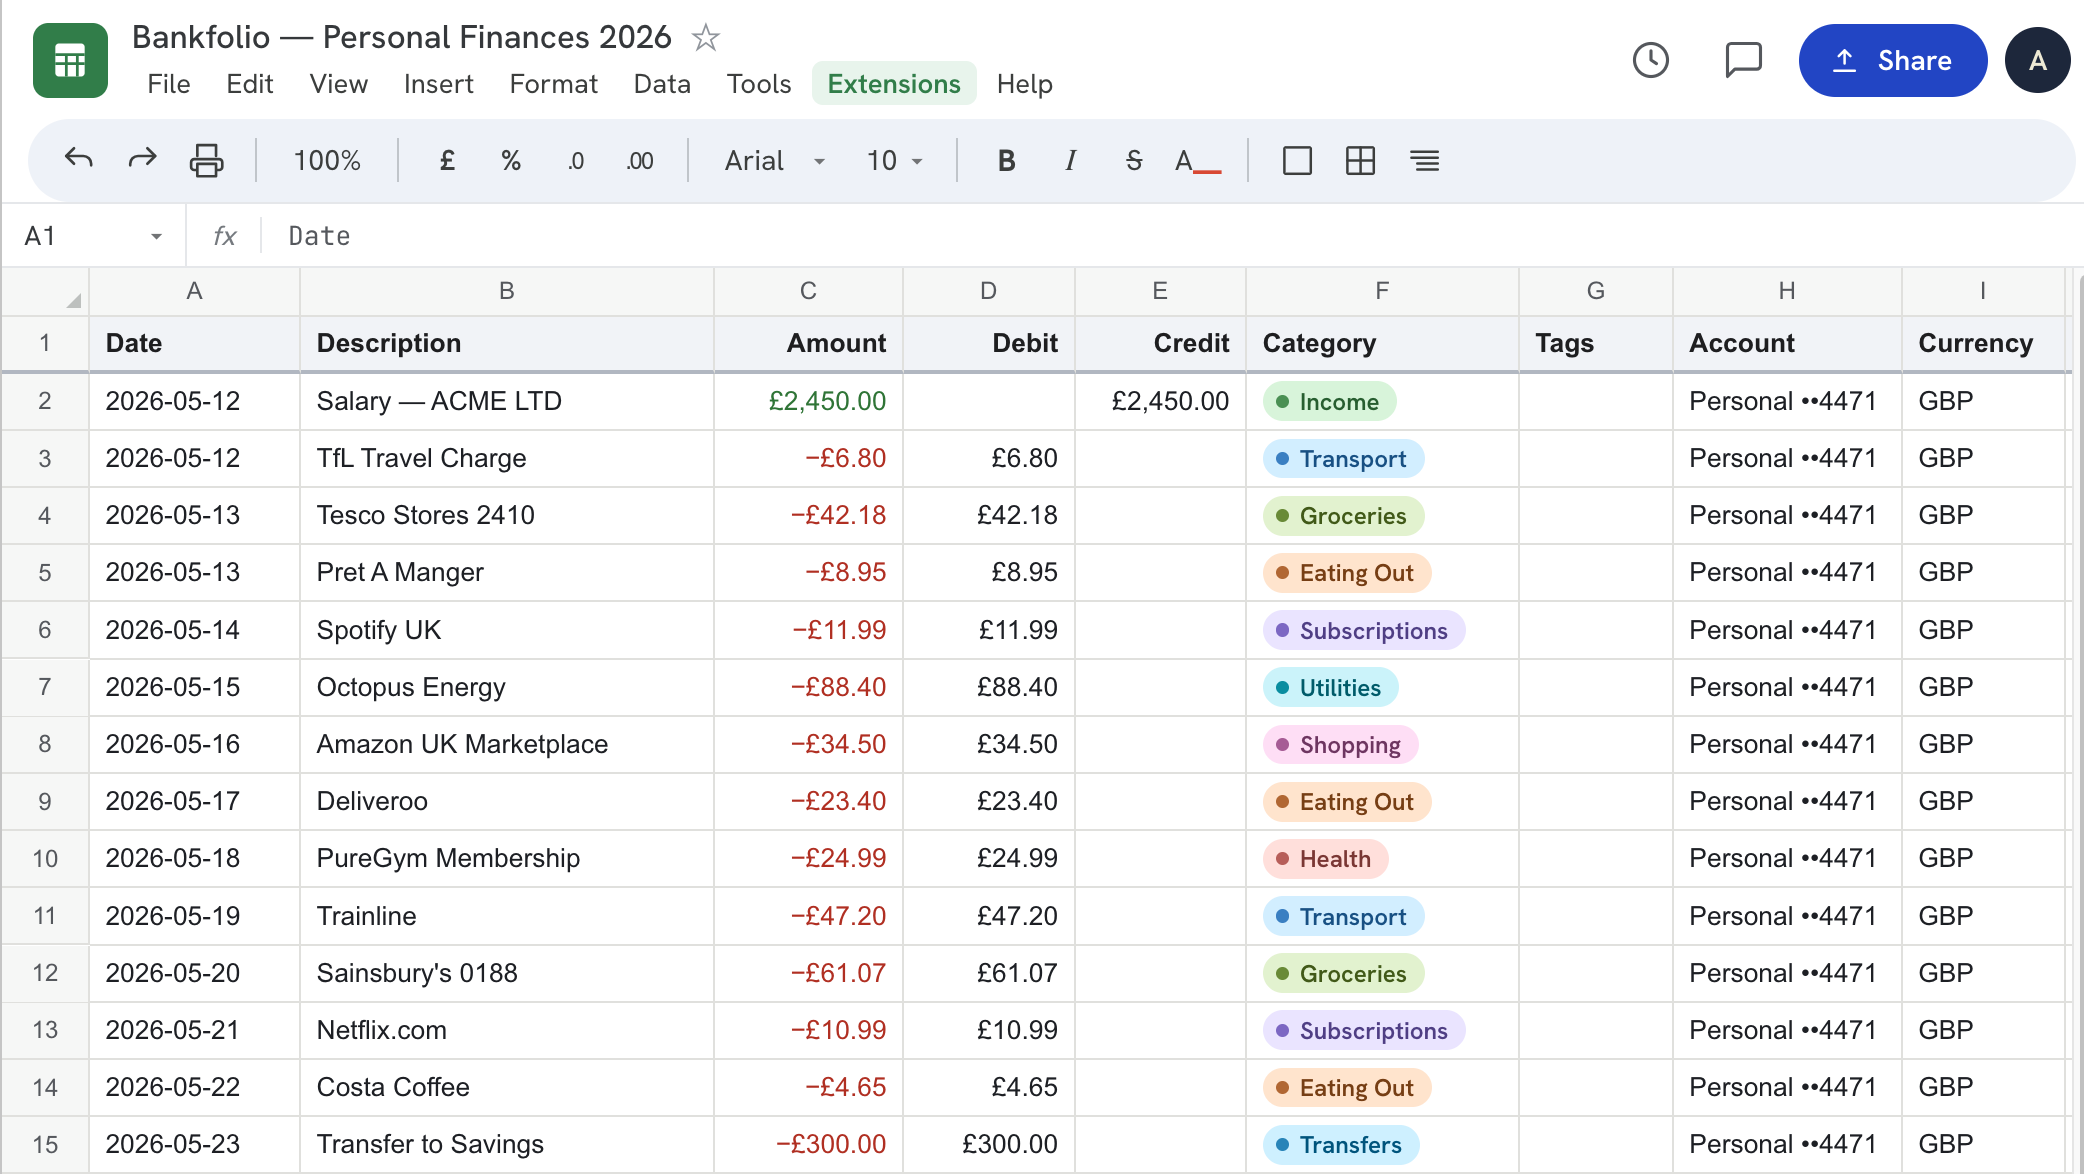This screenshot has height=1174, width=2084.
Task: Open the comments speech bubble icon
Action: (1743, 60)
